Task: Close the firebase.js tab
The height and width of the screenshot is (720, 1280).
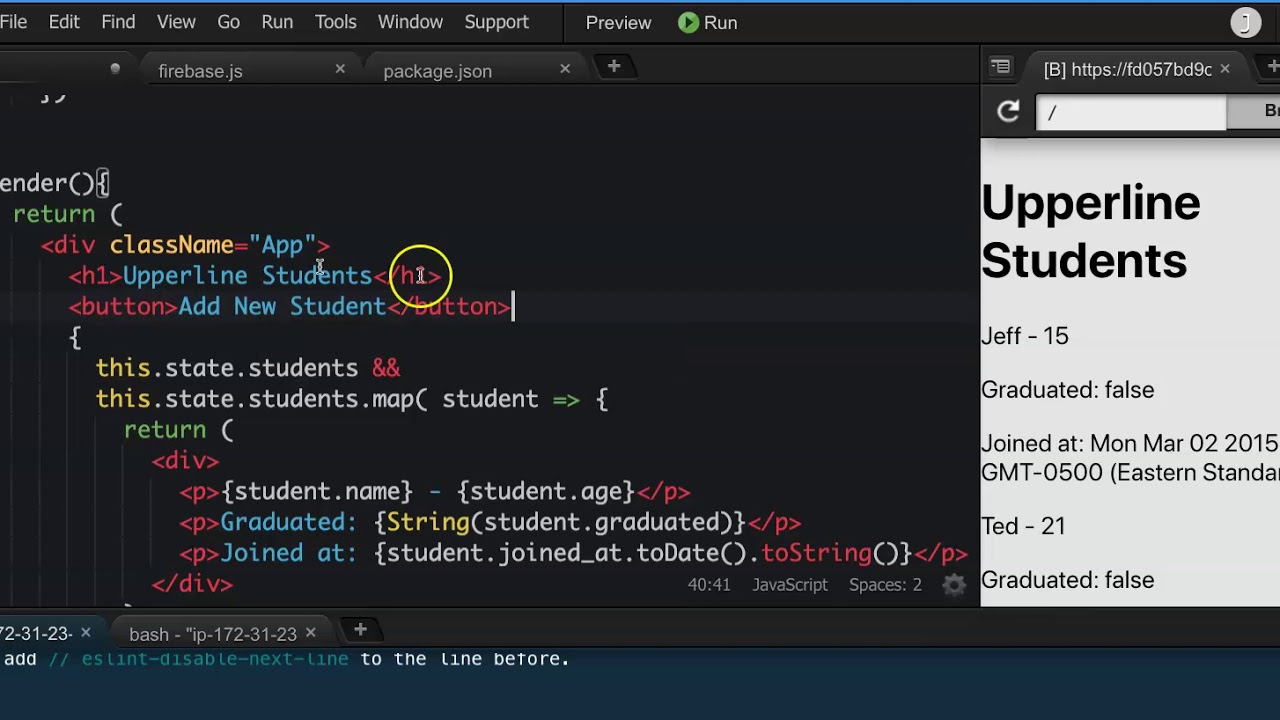Action: pyautogui.click(x=340, y=69)
